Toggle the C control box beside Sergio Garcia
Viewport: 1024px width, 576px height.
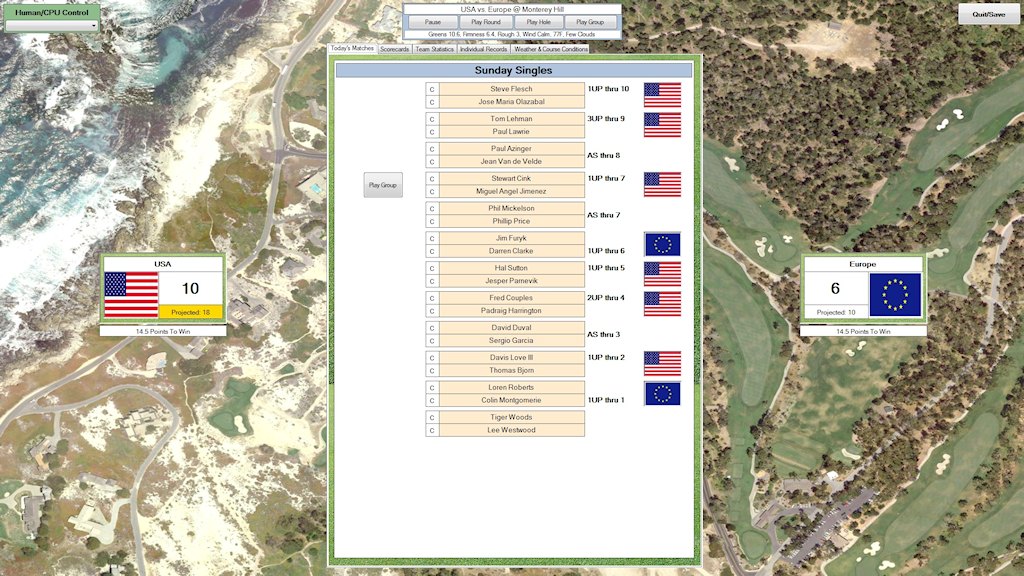432,341
